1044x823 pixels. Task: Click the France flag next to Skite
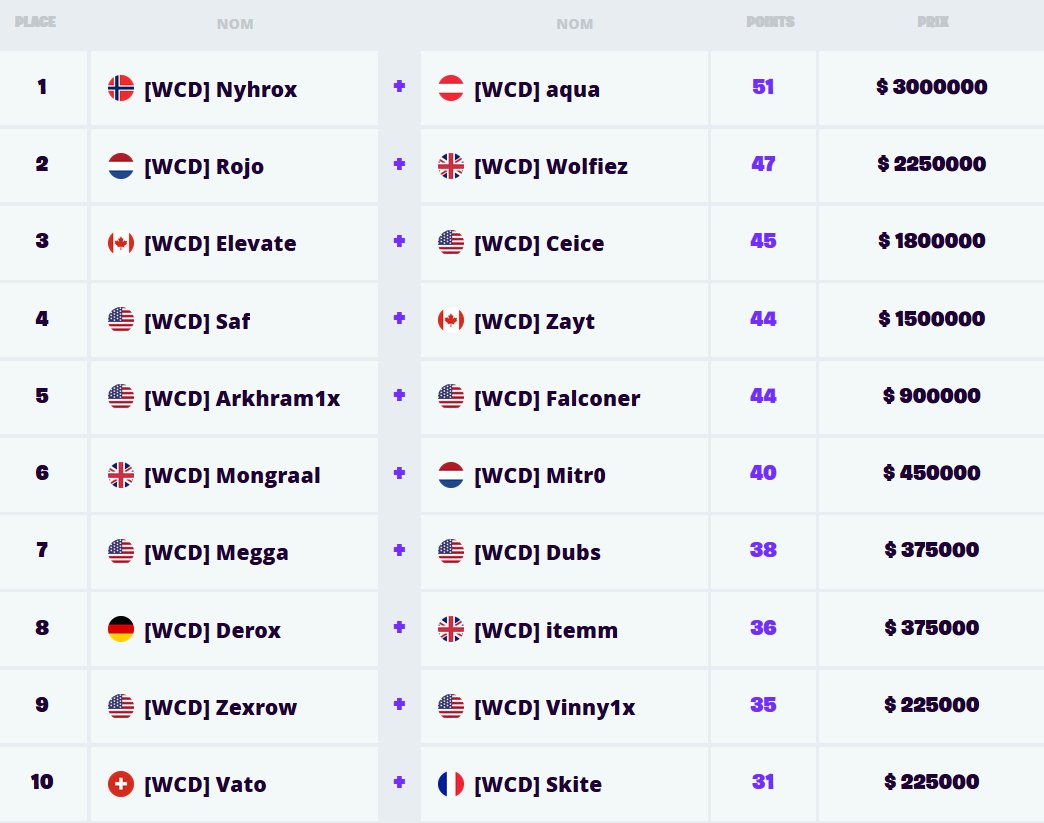pyautogui.click(x=451, y=784)
